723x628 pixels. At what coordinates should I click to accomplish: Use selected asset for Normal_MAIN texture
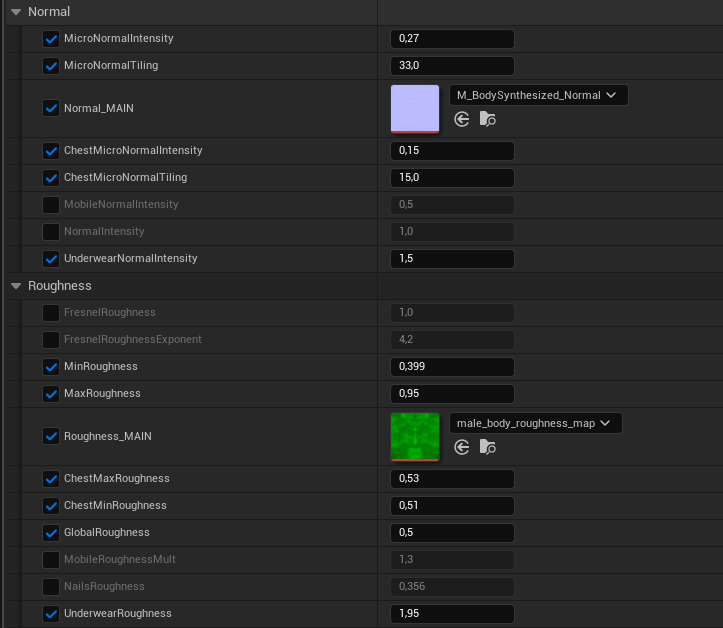click(x=462, y=119)
